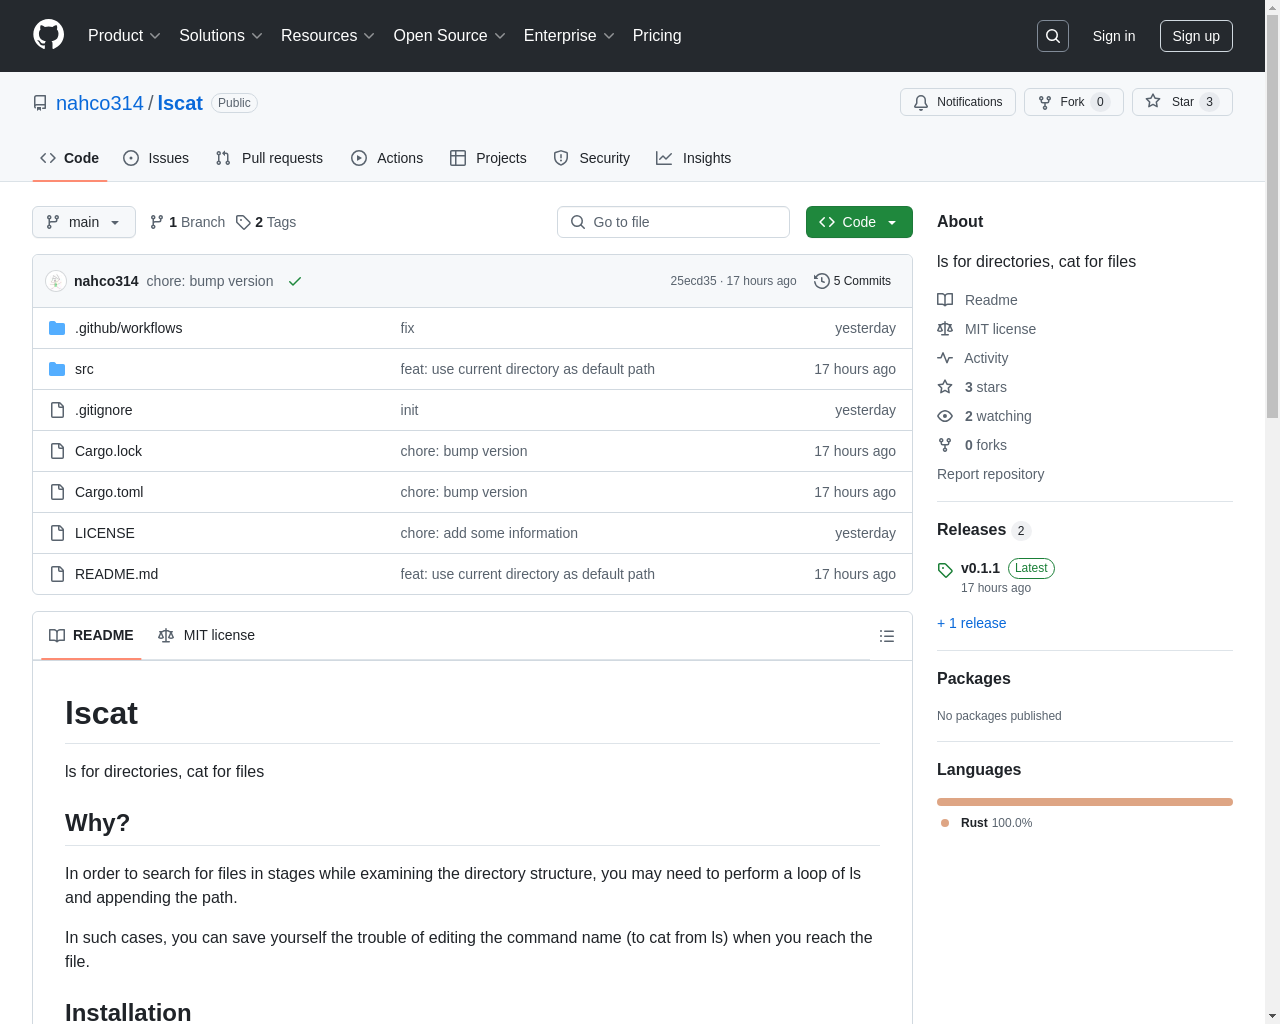The image size is (1280, 1024).
Task: Click the watching eye icon
Action: (x=945, y=416)
